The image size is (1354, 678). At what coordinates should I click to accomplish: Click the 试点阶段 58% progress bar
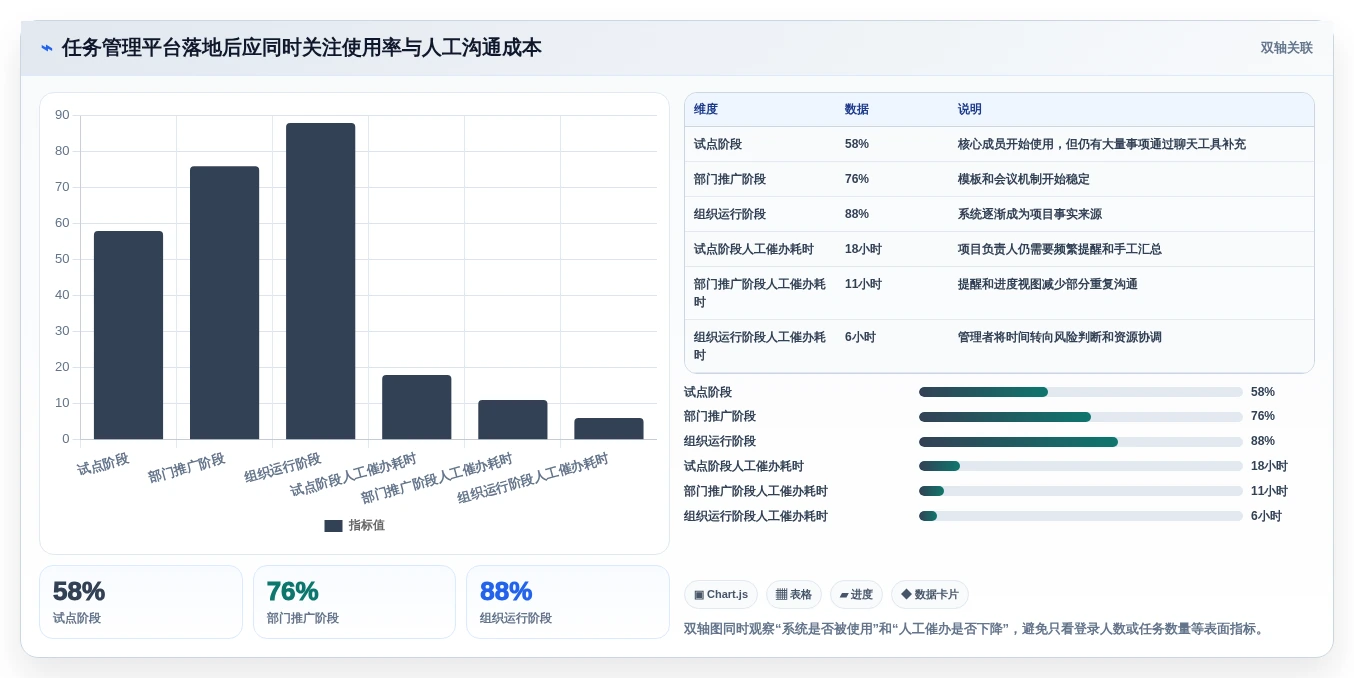(x=1081, y=392)
